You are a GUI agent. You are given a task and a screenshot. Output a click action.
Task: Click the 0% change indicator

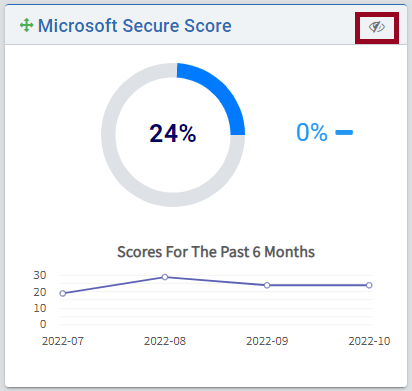[312, 132]
